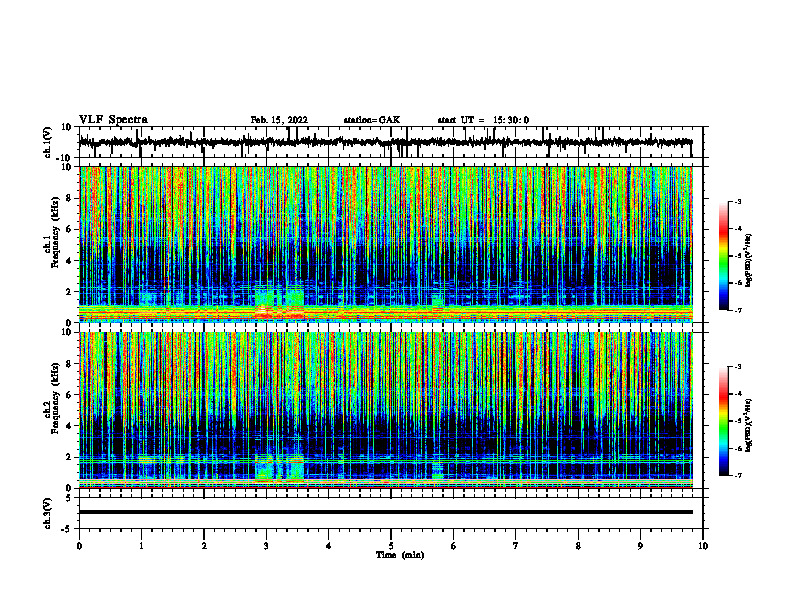Click the "5" tick on ch.3(V) axis
This screenshot has width=792, height=612.
click(69, 498)
